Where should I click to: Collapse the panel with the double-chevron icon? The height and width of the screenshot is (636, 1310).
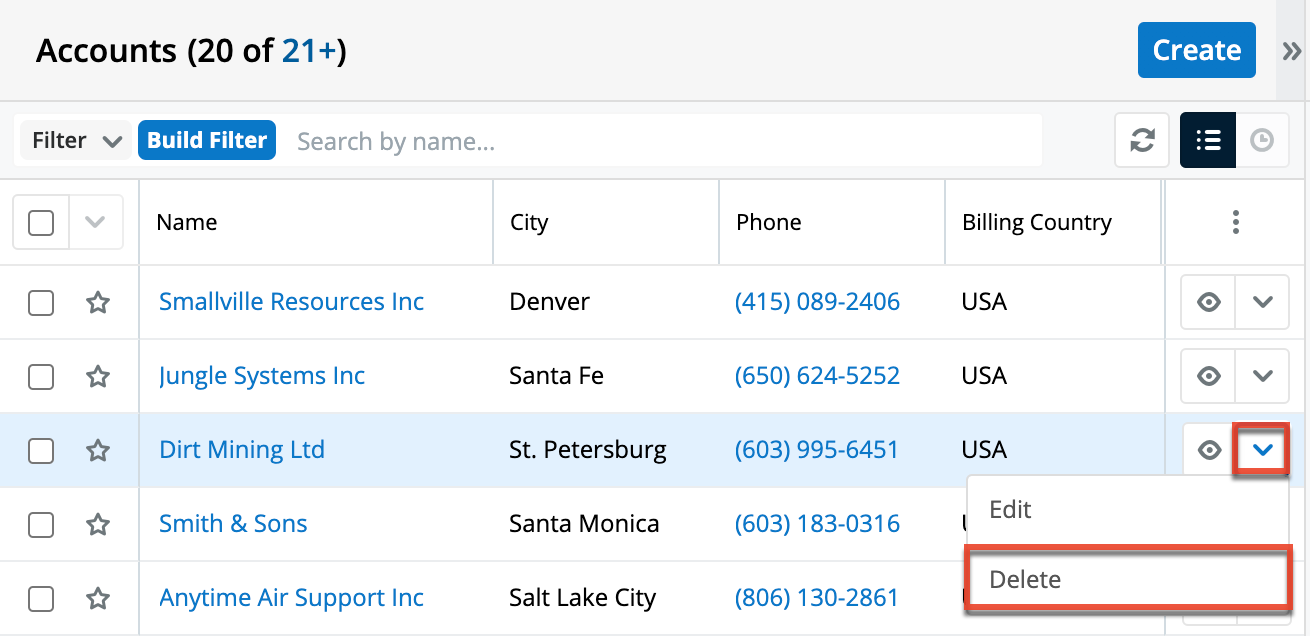[1290, 49]
